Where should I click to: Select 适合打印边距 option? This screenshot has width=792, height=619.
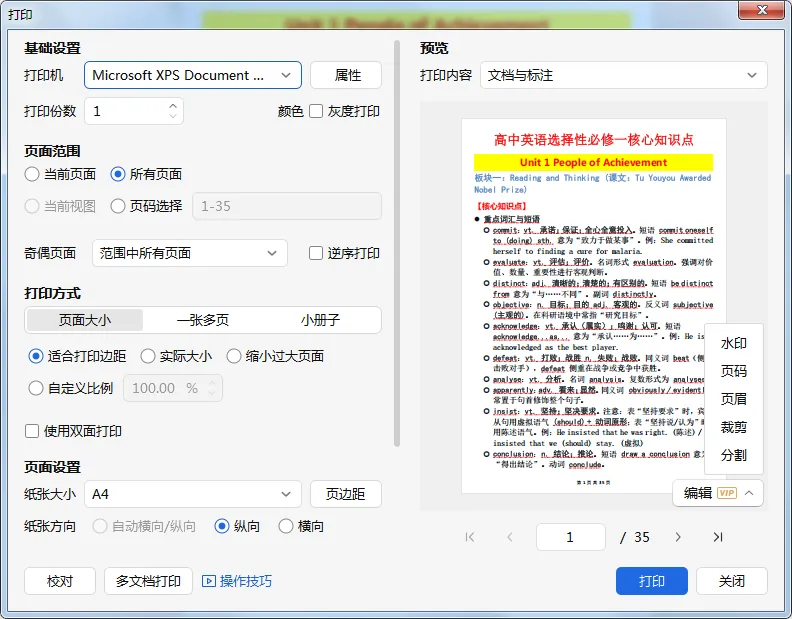click(x=36, y=356)
